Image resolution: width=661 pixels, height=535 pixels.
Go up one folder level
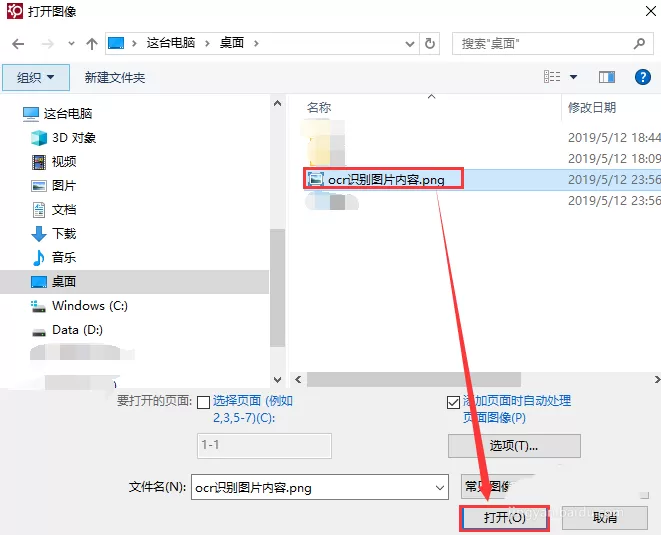click(91, 43)
